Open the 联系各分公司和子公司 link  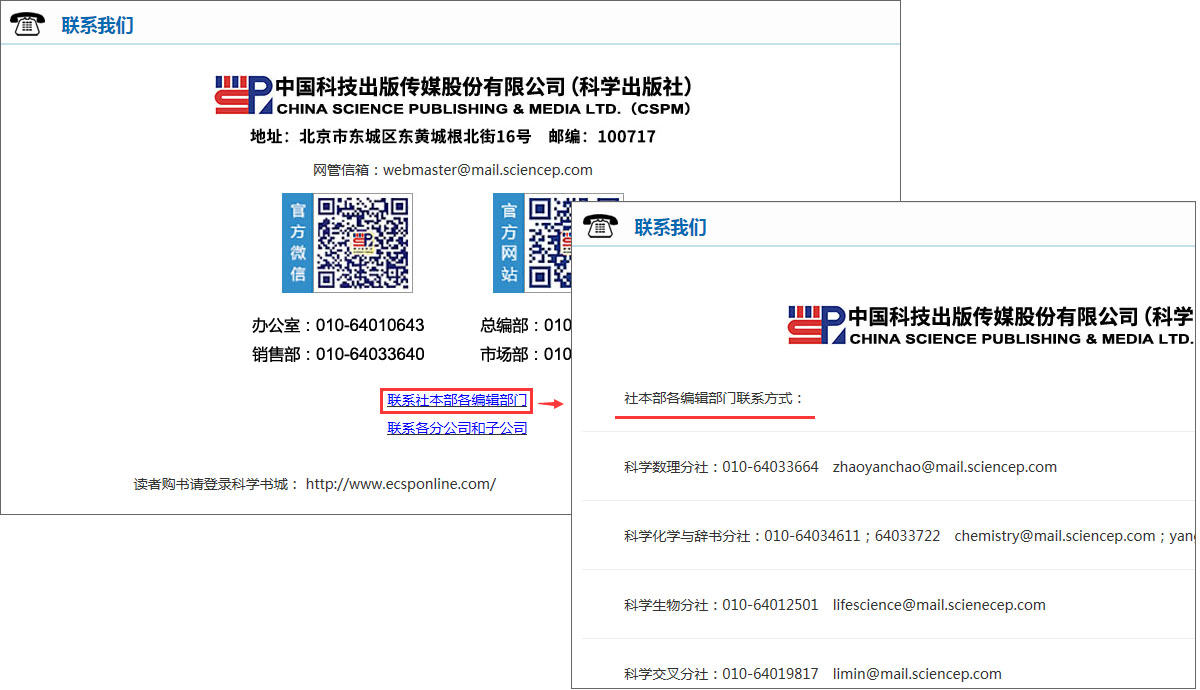click(457, 428)
